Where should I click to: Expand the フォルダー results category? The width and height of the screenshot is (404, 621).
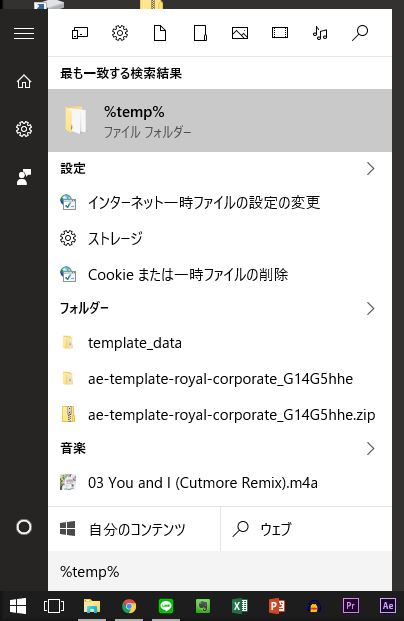370,309
